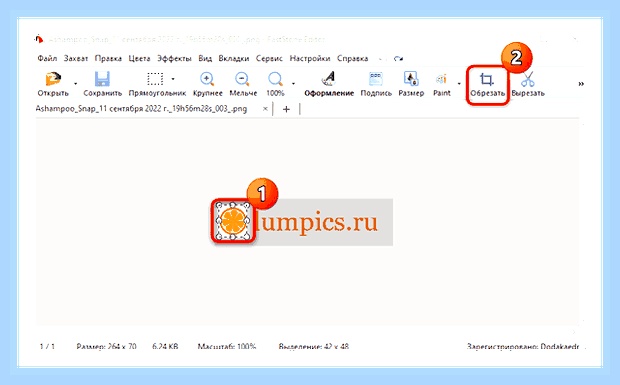Viewport: 620px width, 385px height.
Task: Close the Ashampoo_Snap png tab
Action: coord(265,109)
